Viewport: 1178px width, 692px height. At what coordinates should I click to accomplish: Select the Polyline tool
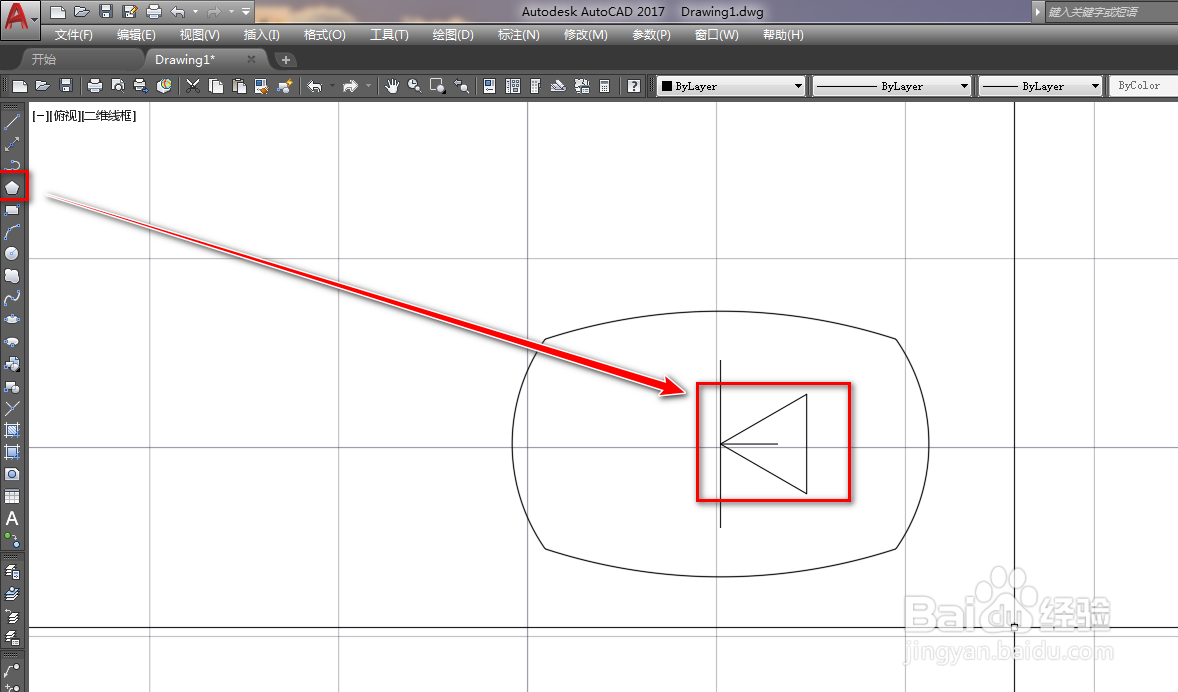tap(12, 165)
